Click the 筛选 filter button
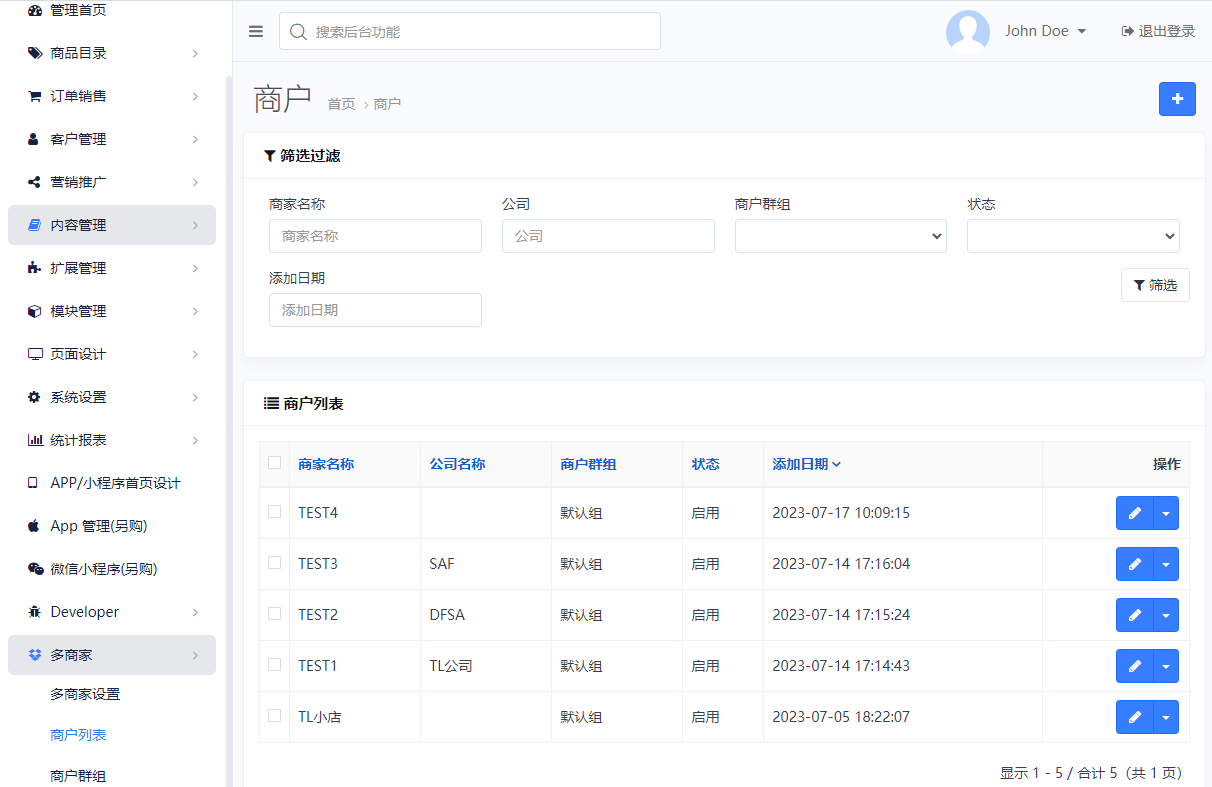Image resolution: width=1212 pixels, height=787 pixels. point(1155,285)
